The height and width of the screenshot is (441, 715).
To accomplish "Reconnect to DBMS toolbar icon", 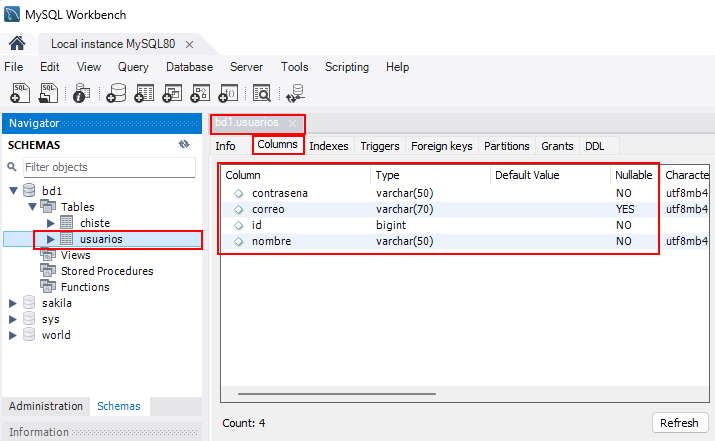I will 295,93.
